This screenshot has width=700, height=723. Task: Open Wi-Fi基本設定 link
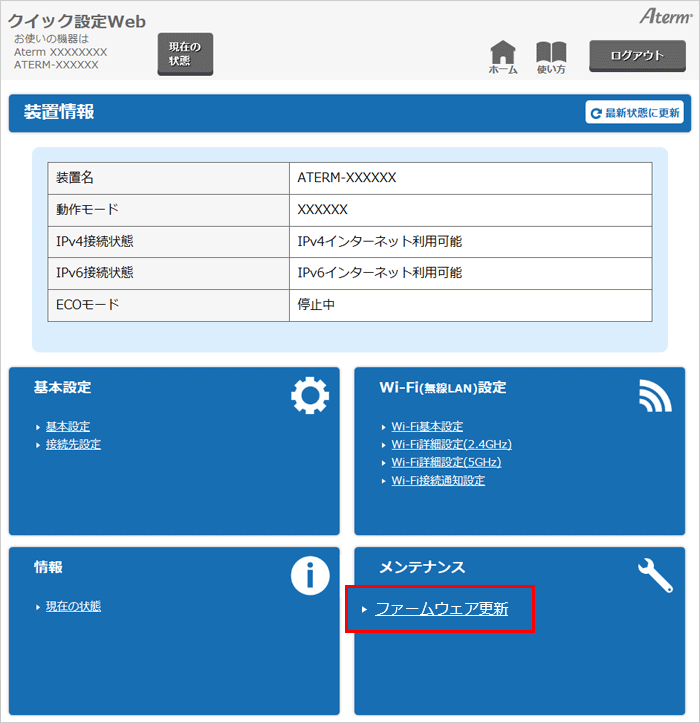click(427, 426)
